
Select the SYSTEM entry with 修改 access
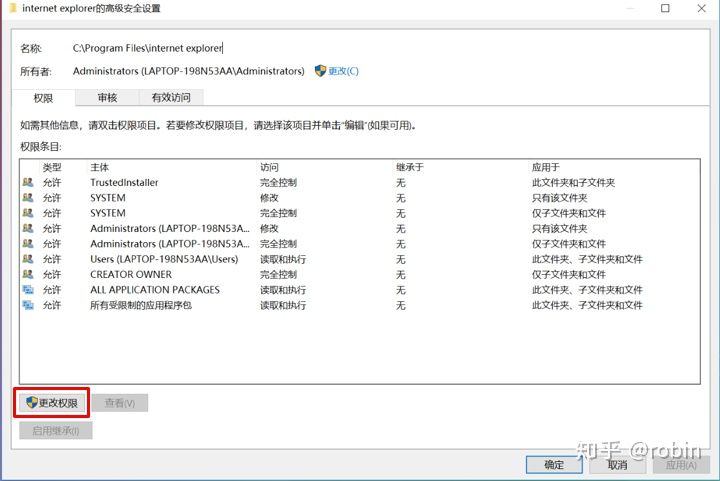click(360, 198)
